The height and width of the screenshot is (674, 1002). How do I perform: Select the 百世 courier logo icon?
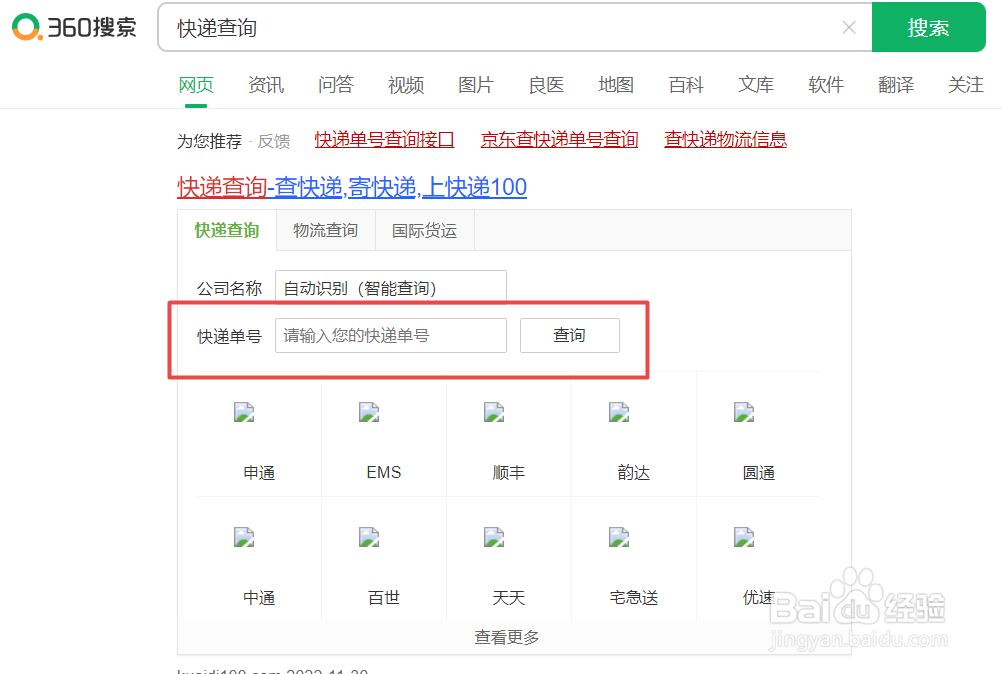pos(369,538)
